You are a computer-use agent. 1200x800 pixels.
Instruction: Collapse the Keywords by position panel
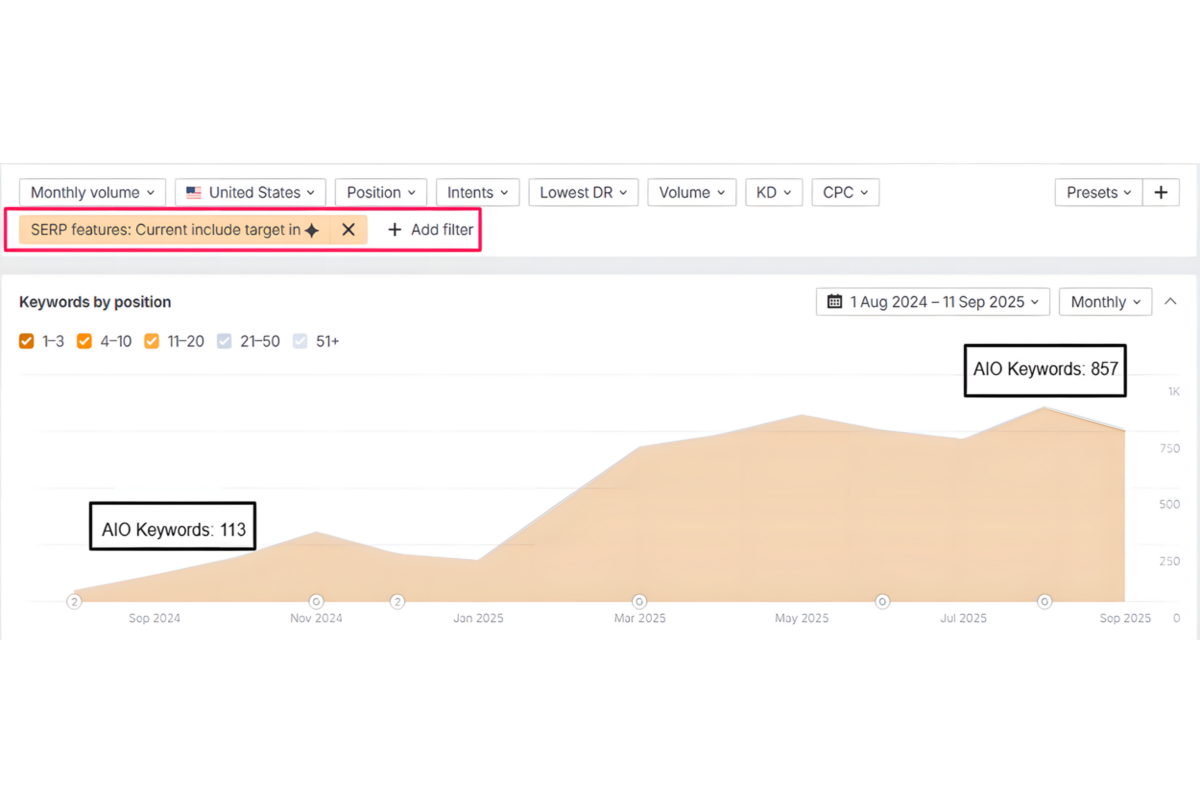click(x=1170, y=302)
